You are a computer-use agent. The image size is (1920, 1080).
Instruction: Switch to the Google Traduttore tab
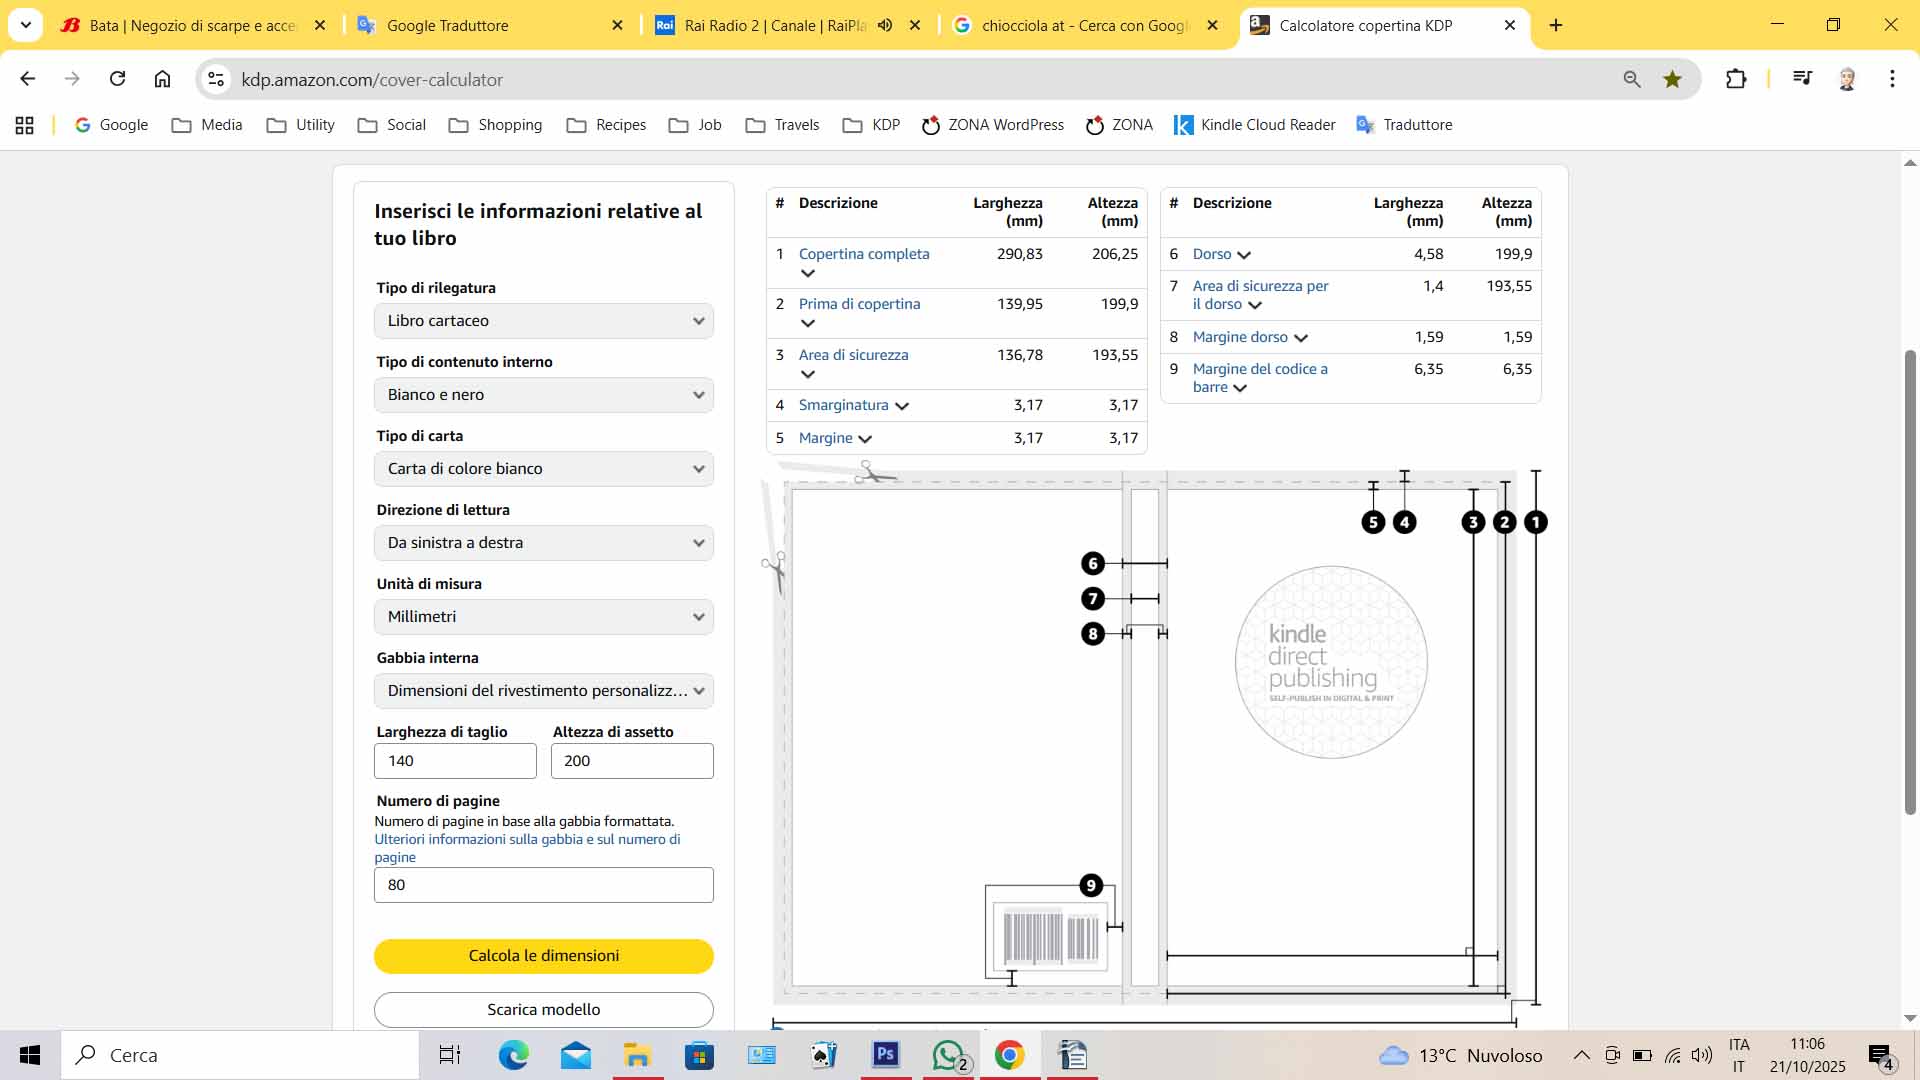(x=470, y=25)
